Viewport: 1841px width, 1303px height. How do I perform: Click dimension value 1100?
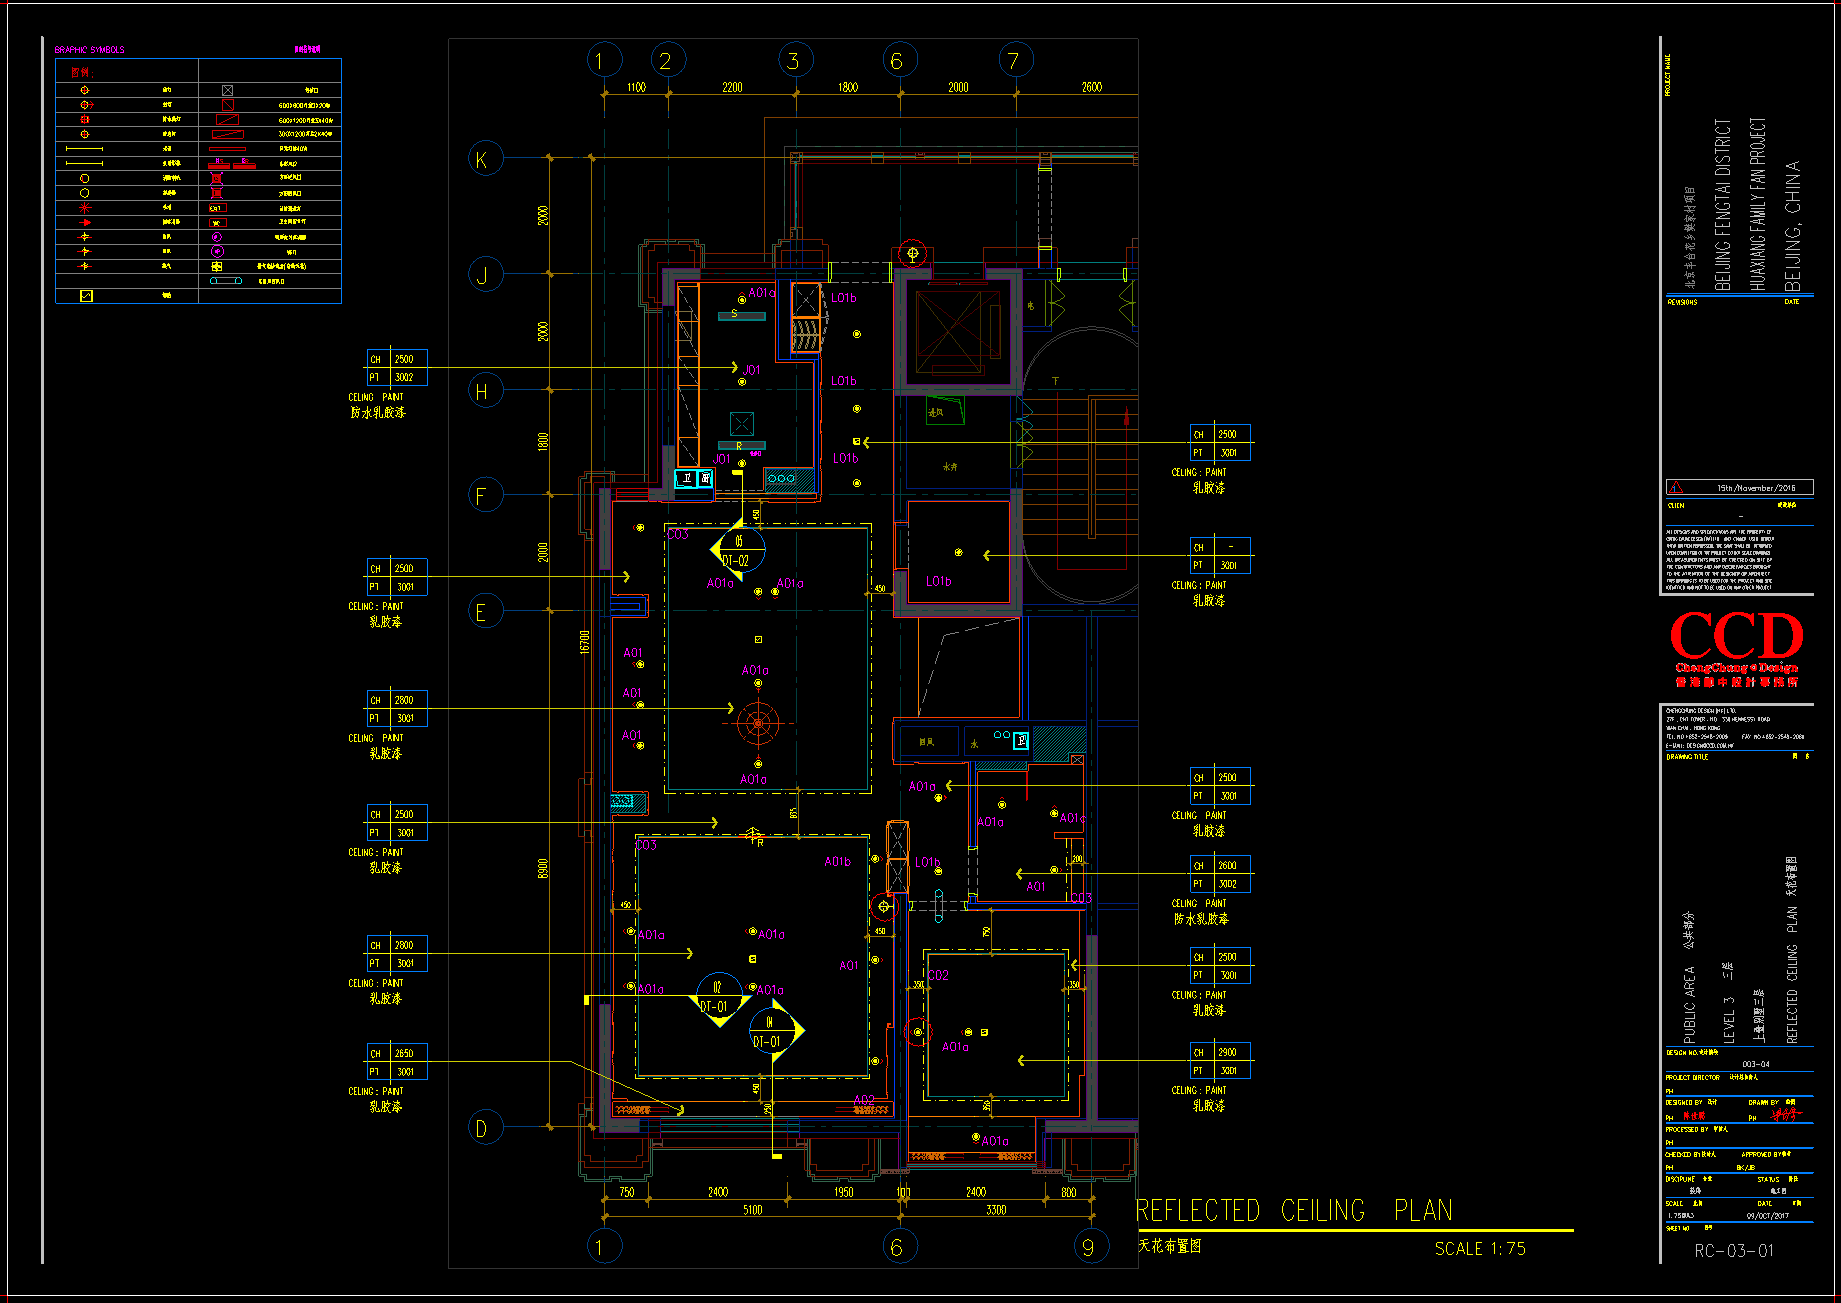click(636, 87)
